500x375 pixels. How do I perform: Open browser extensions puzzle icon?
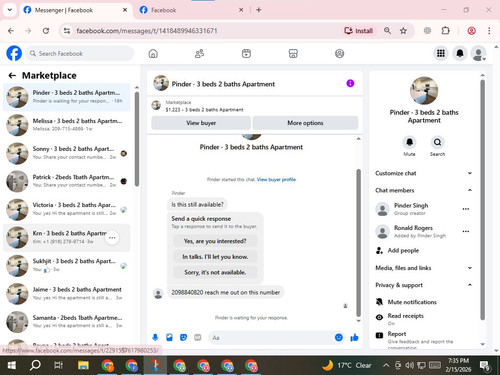(x=445, y=31)
